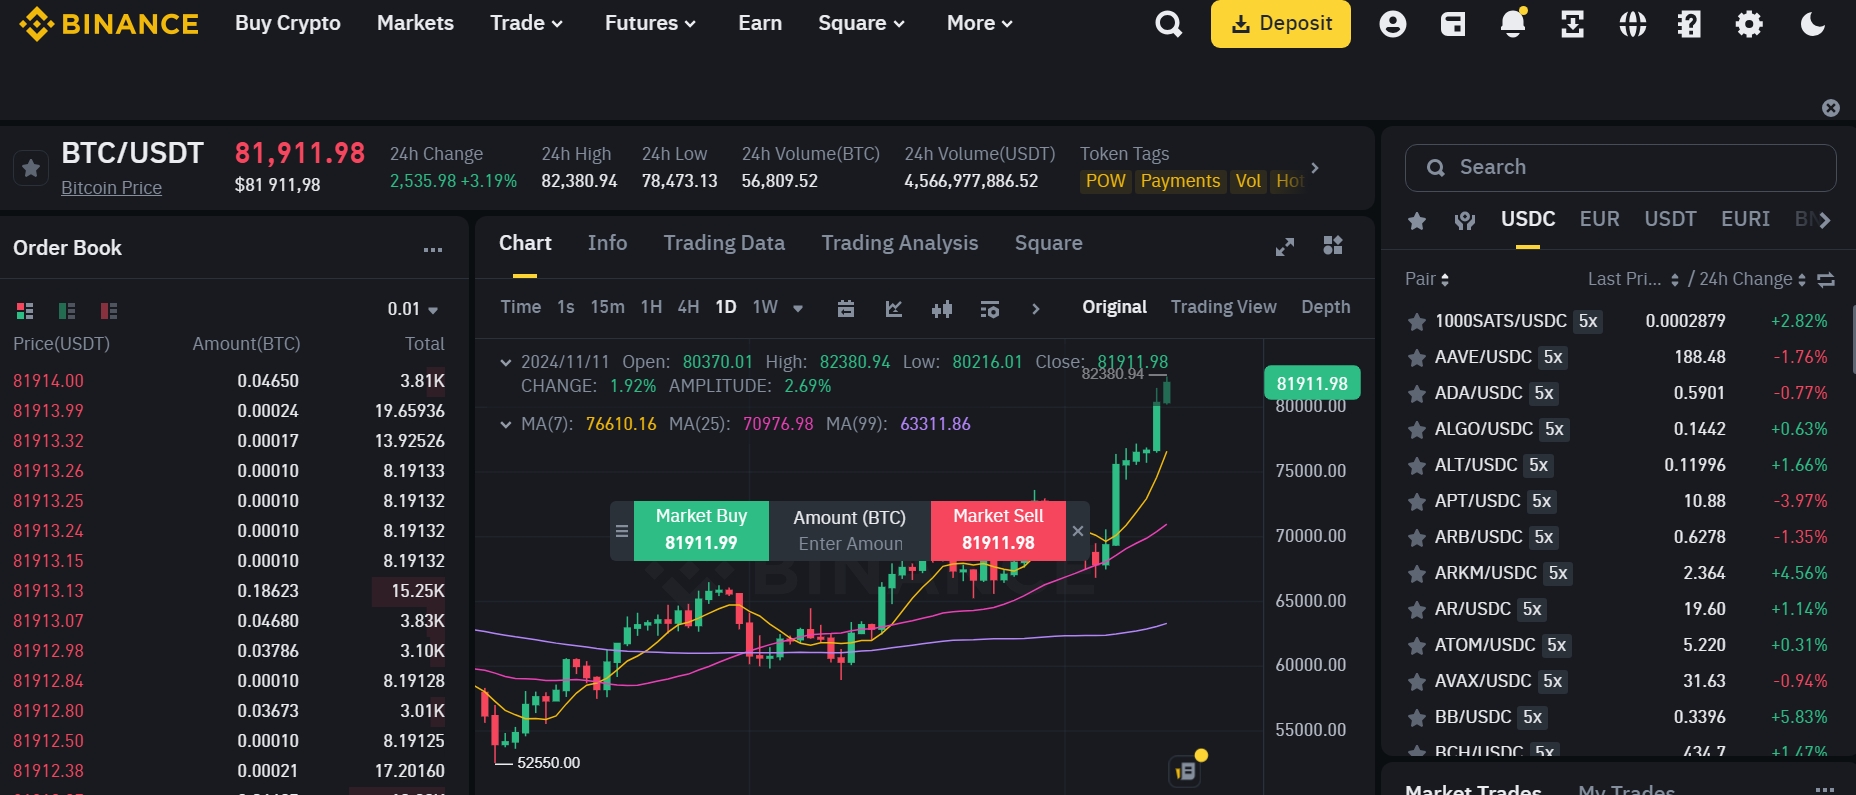The width and height of the screenshot is (1856, 795).
Task: Toggle dark mode moon icon
Action: 1812,24
